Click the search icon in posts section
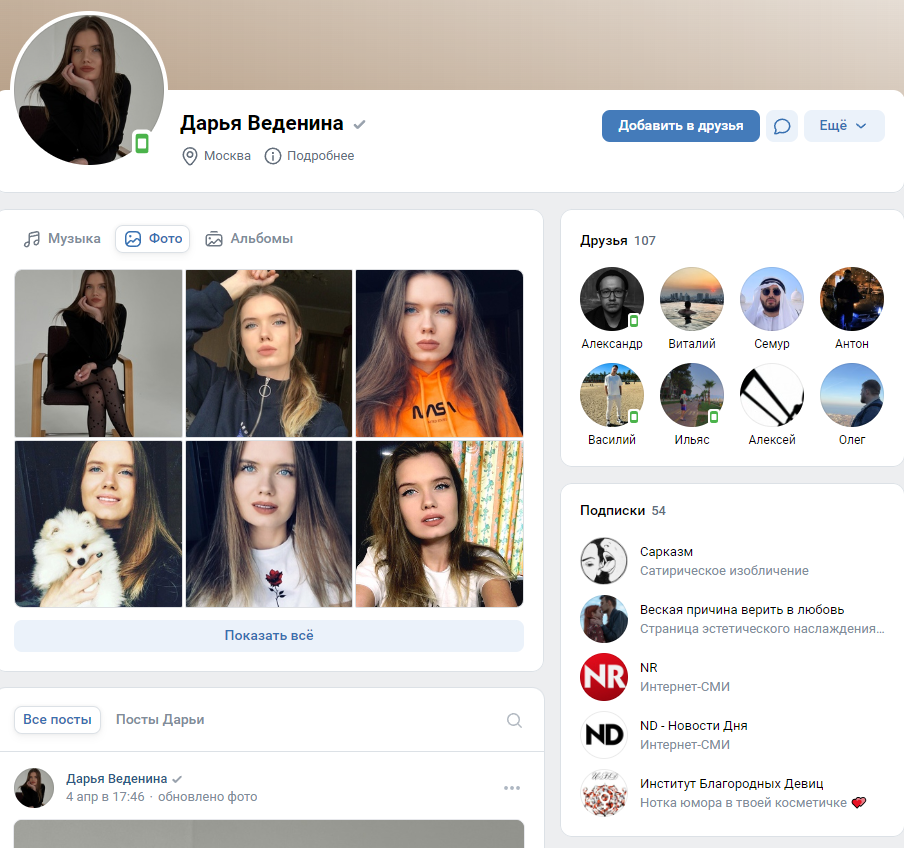The width and height of the screenshot is (904, 848). click(514, 720)
